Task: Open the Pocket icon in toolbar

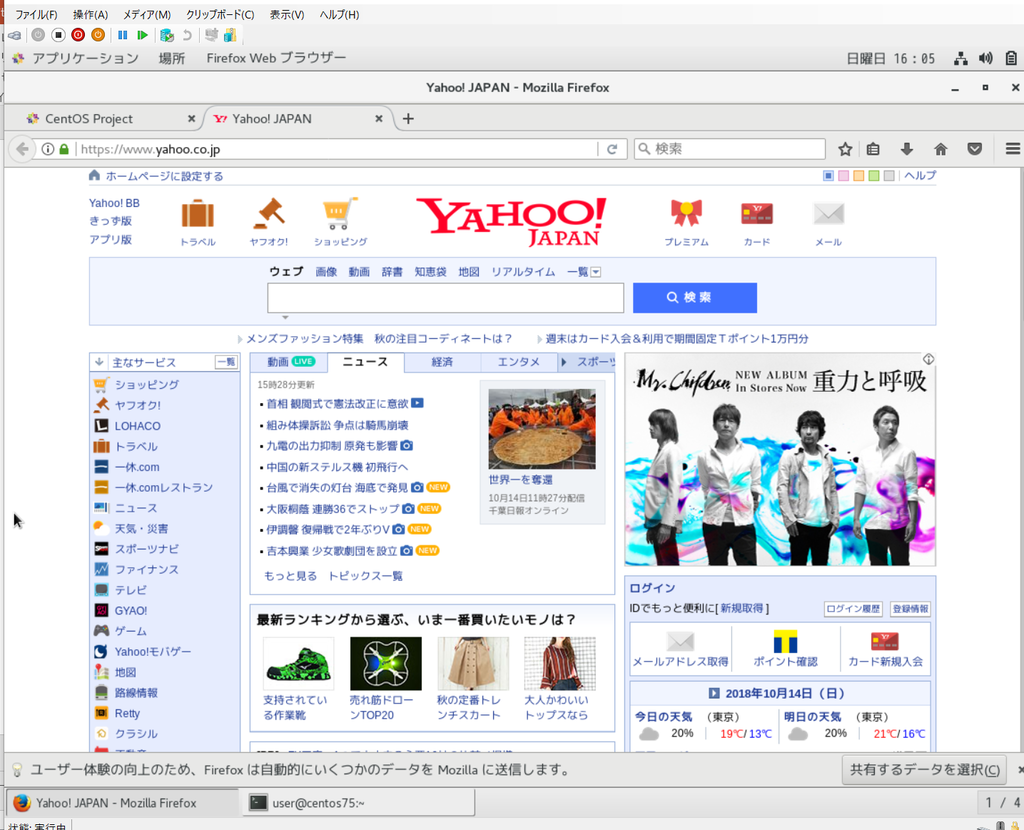Action: 974,149
